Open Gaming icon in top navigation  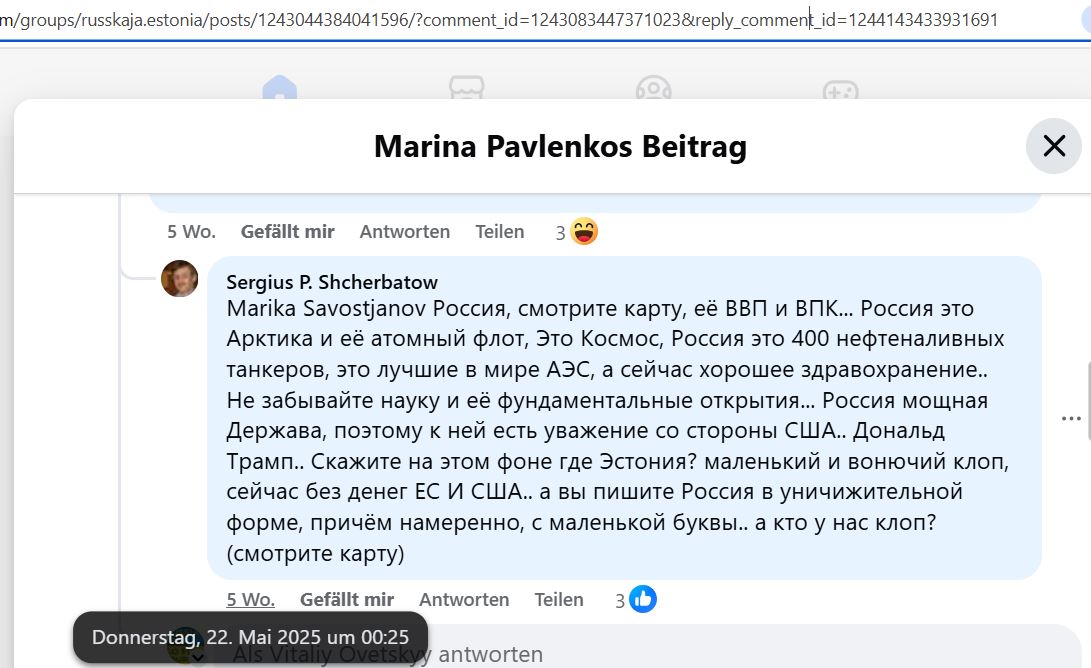click(x=841, y=89)
